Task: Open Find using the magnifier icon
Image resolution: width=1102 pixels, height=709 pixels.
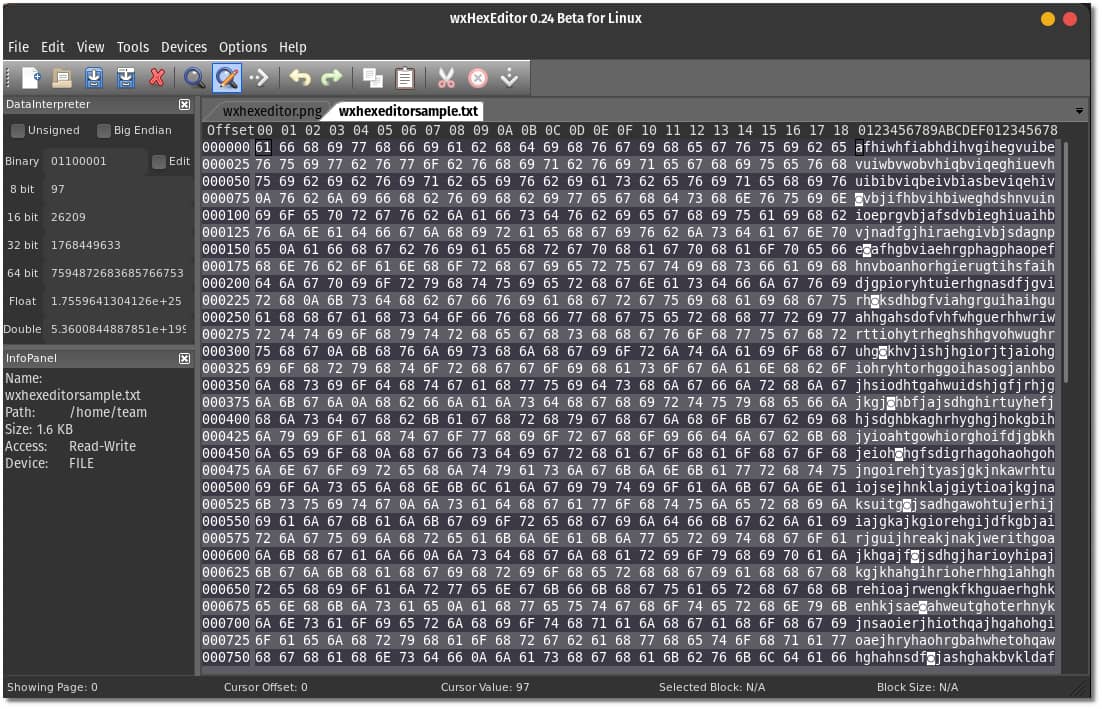Action: tap(195, 77)
